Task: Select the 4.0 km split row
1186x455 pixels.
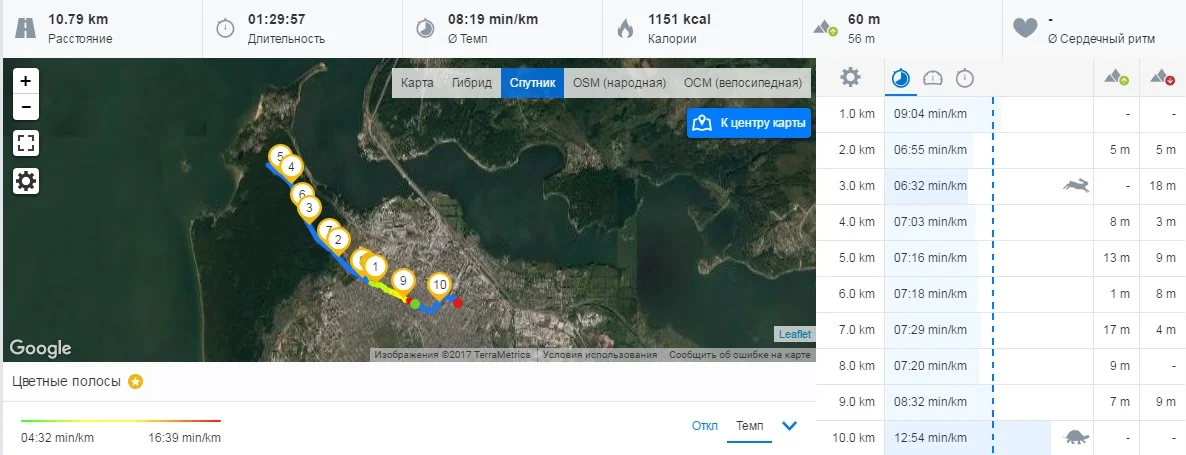Action: (1001, 222)
